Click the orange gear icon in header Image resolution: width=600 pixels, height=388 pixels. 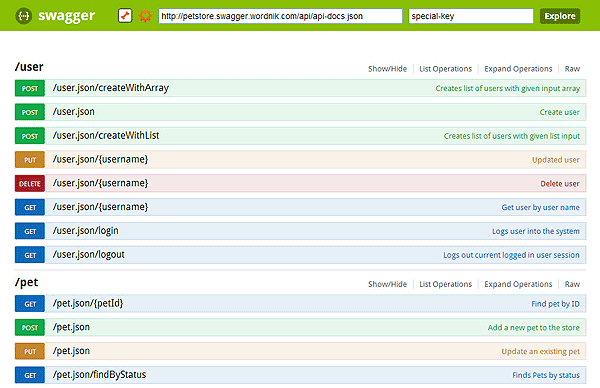(145, 16)
